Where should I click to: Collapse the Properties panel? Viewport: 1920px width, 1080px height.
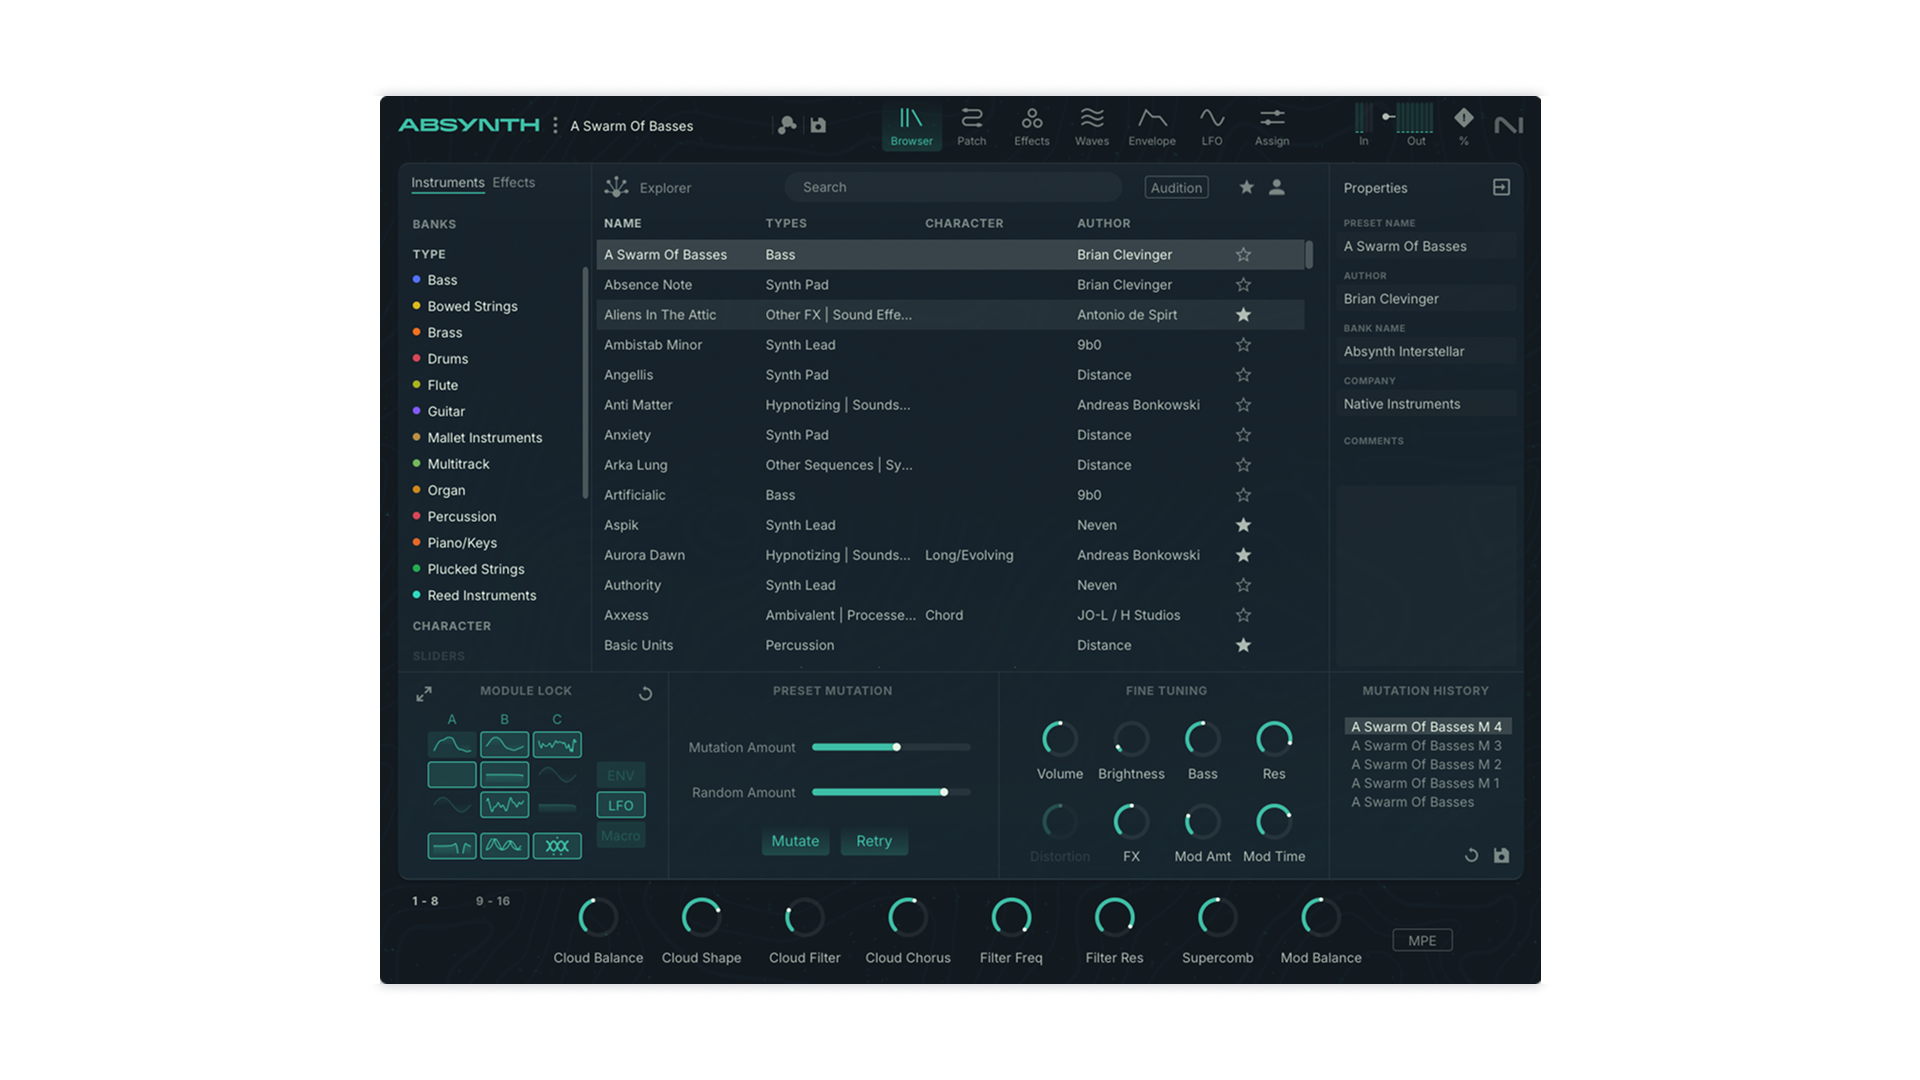pos(1500,187)
